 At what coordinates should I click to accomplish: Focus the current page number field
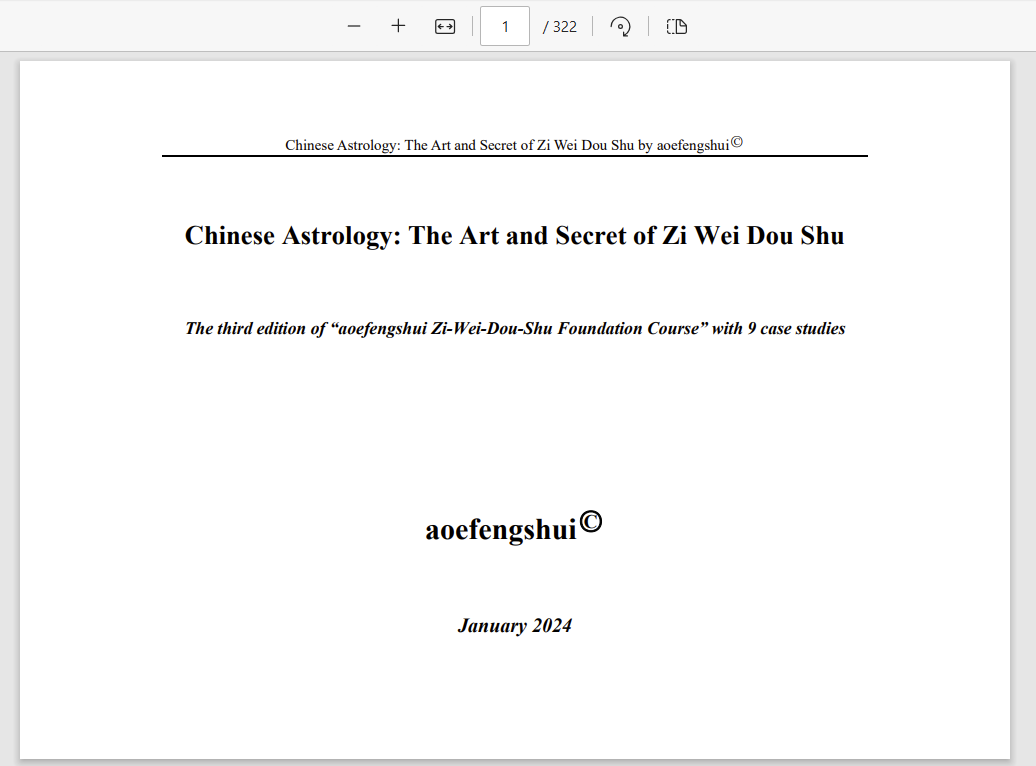[x=505, y=26]
